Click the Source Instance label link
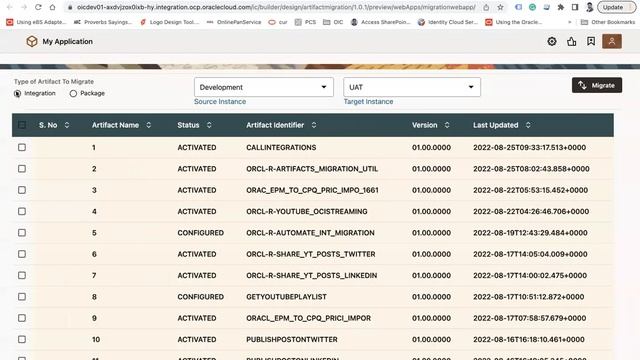The image size is (640, 360). click(x=220, y=102)
